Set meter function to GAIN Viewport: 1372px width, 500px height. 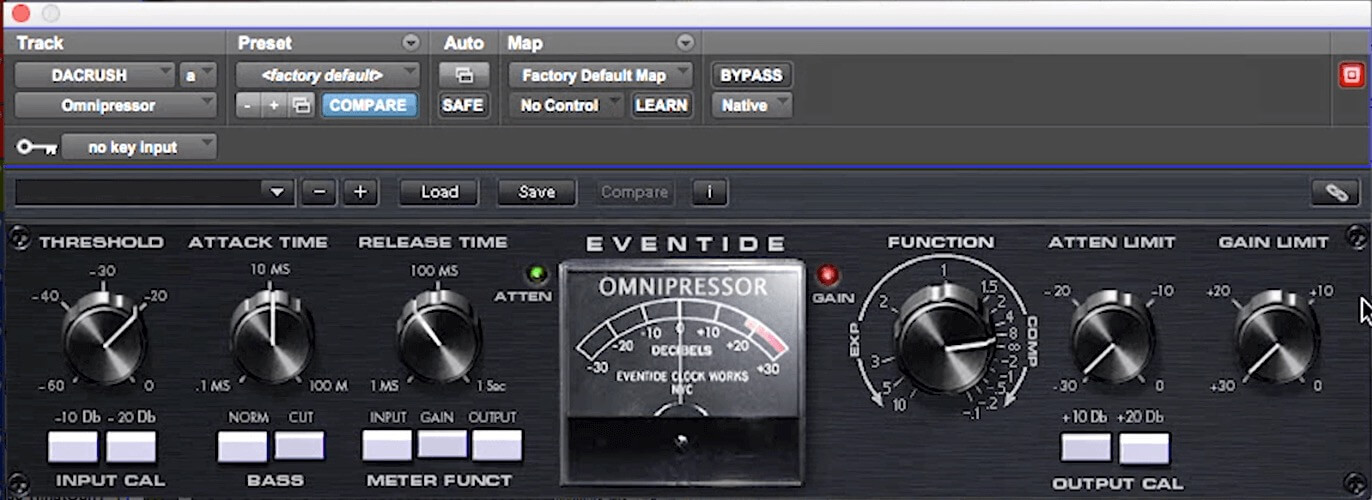pos(442,445)
